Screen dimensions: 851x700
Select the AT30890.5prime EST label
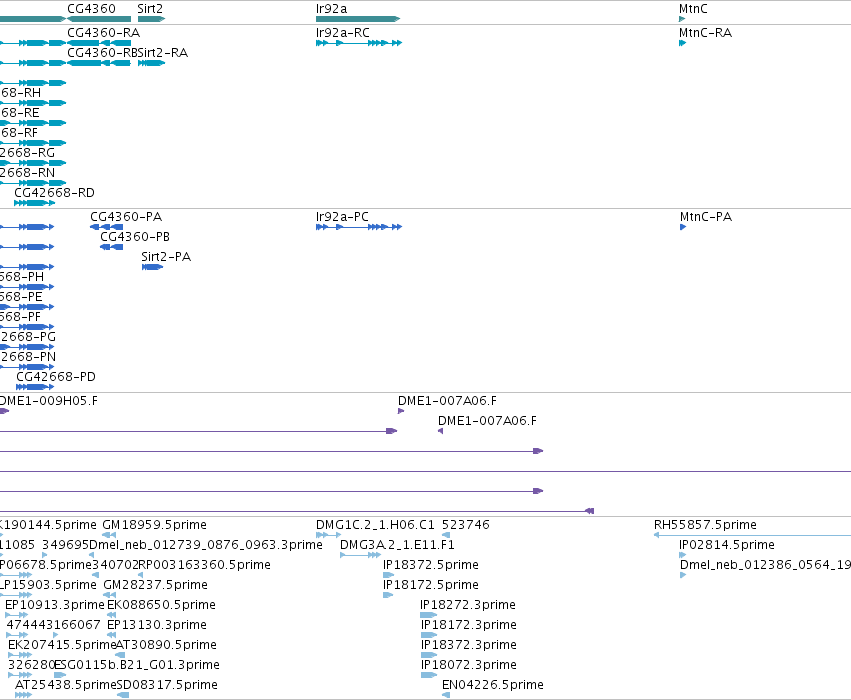(x=167, y=646)
